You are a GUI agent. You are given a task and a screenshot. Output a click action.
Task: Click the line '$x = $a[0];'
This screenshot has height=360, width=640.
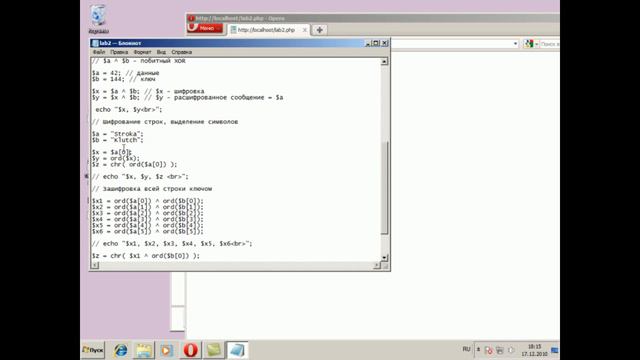[111, 152]
